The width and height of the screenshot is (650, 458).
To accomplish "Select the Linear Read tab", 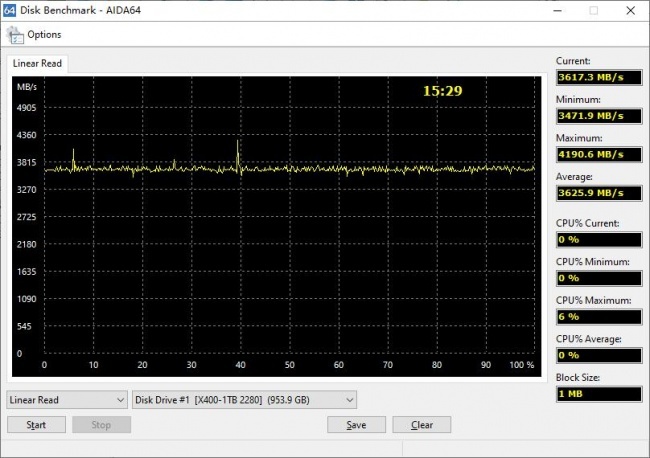I will tap(37, 63).
